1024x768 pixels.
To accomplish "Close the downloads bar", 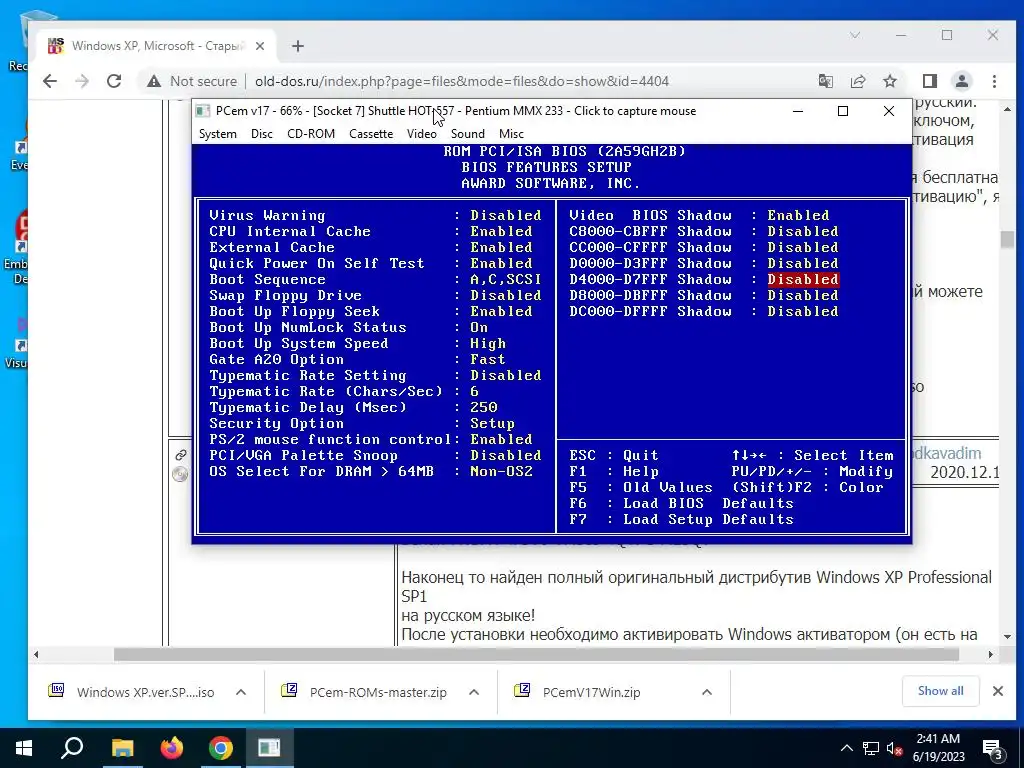I will point(998,691).
